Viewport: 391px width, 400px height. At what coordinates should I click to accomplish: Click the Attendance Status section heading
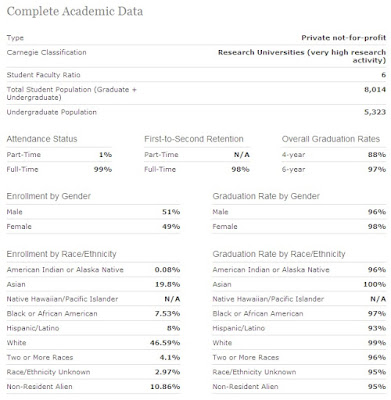click(x=42, y=139)
